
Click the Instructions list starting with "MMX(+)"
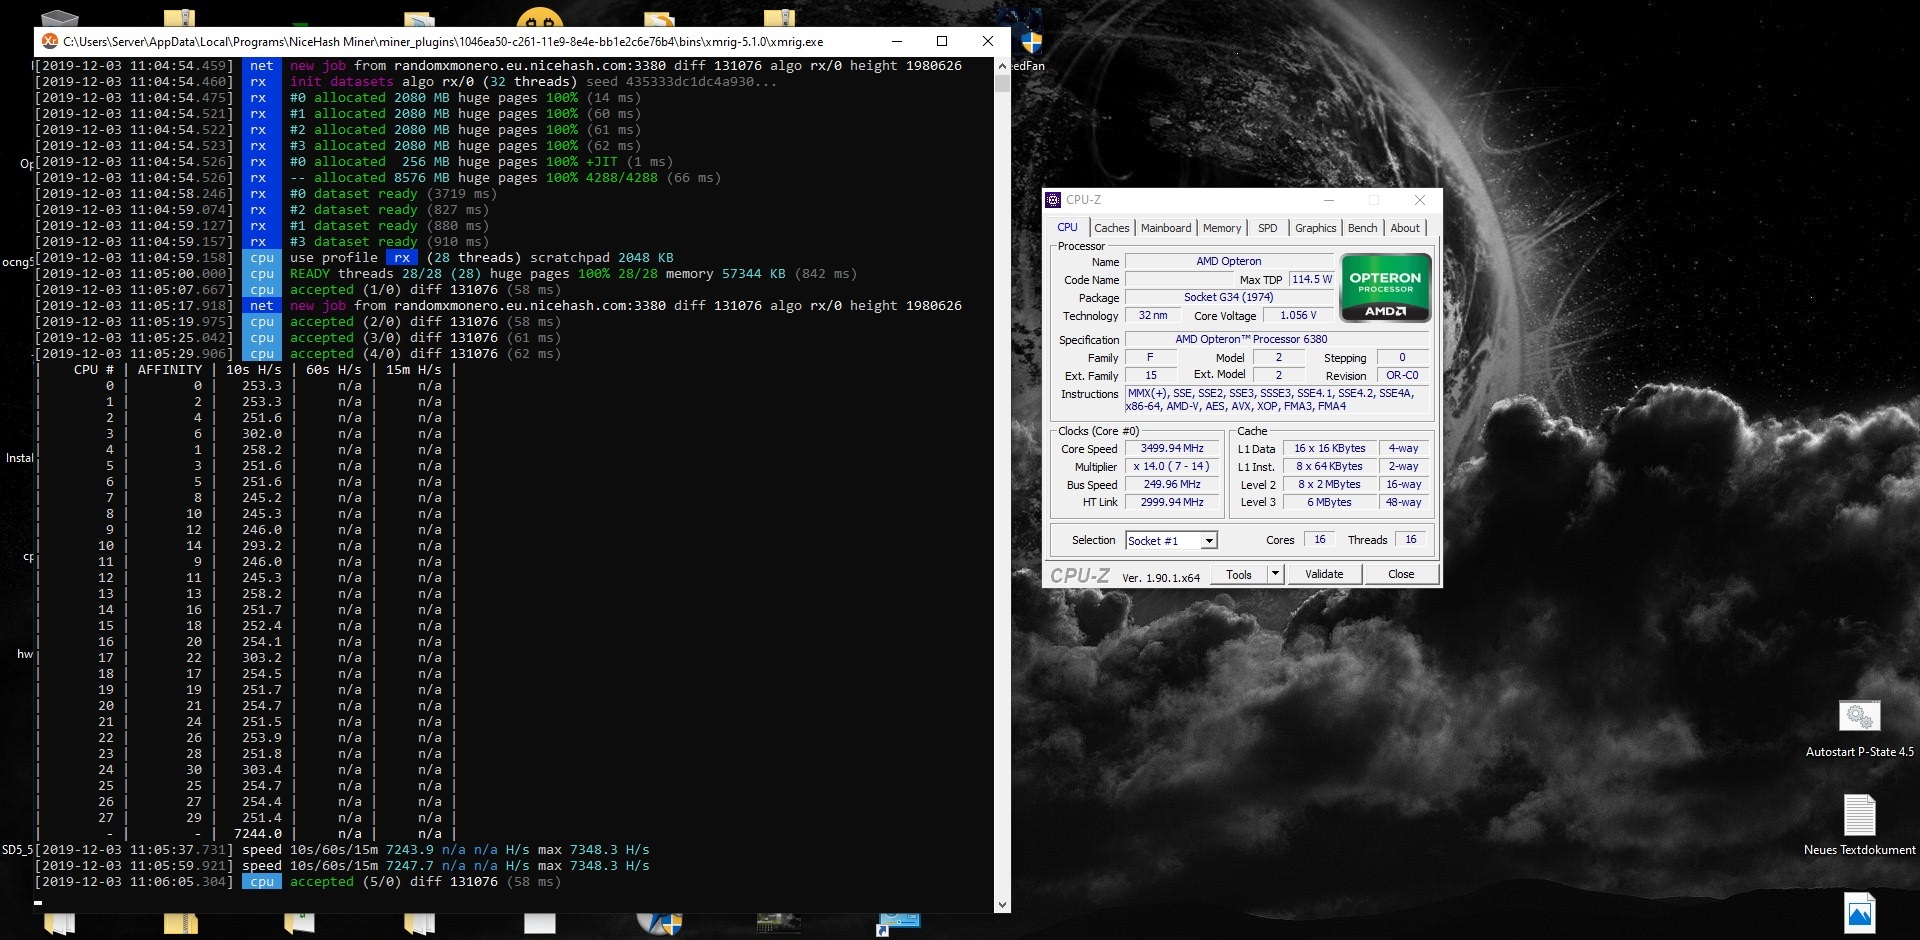click(x=1276, y=400)
